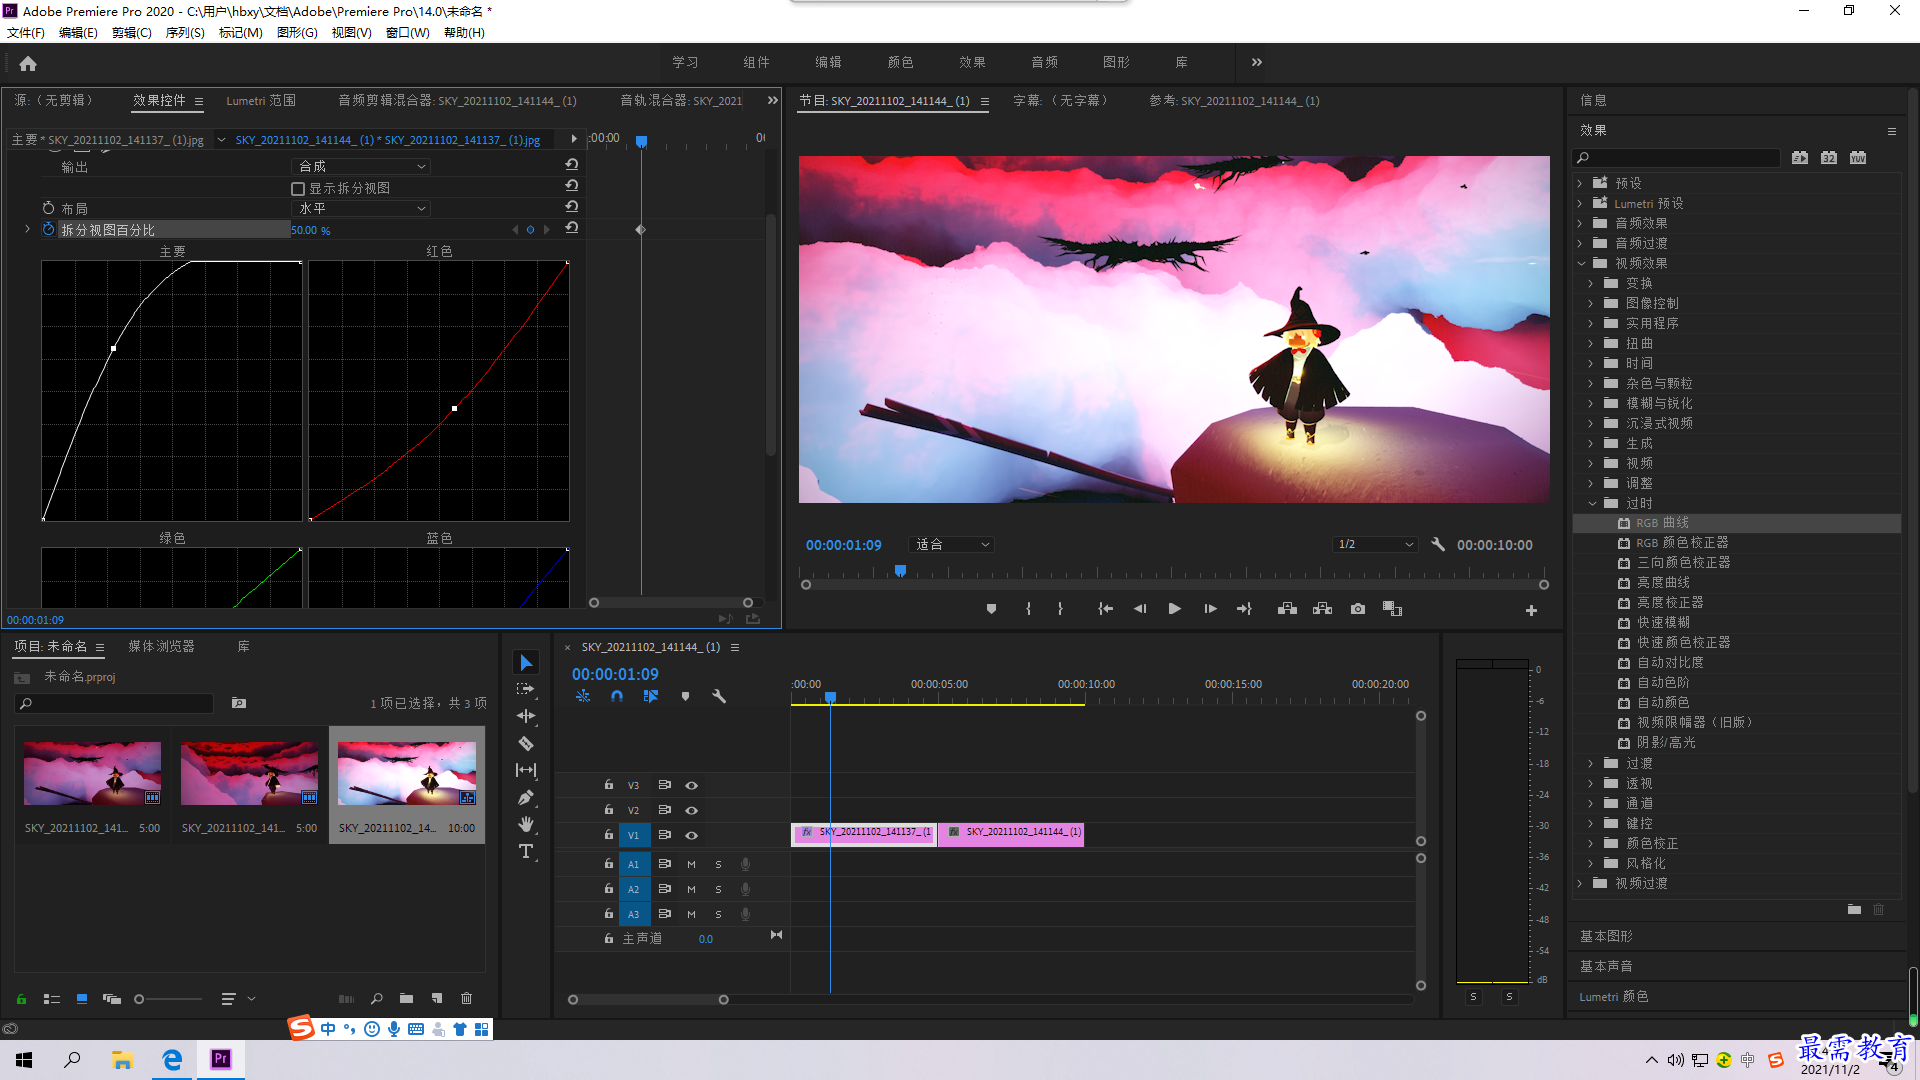The image size is (1920, 1080).
Task: Open program monitor settings wrench
Action: click(1438, 544)
